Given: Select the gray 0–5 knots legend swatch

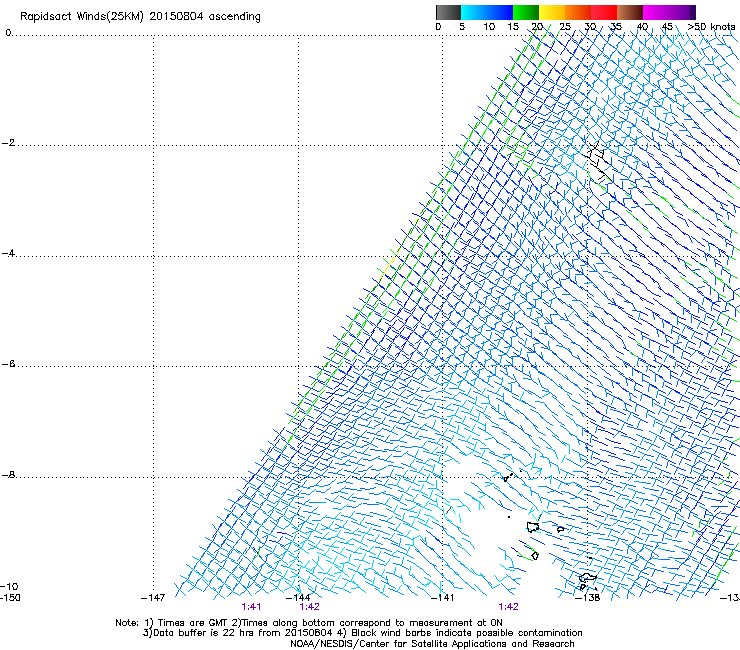Looking at the screenshot, I should click(x=448, y=12).
